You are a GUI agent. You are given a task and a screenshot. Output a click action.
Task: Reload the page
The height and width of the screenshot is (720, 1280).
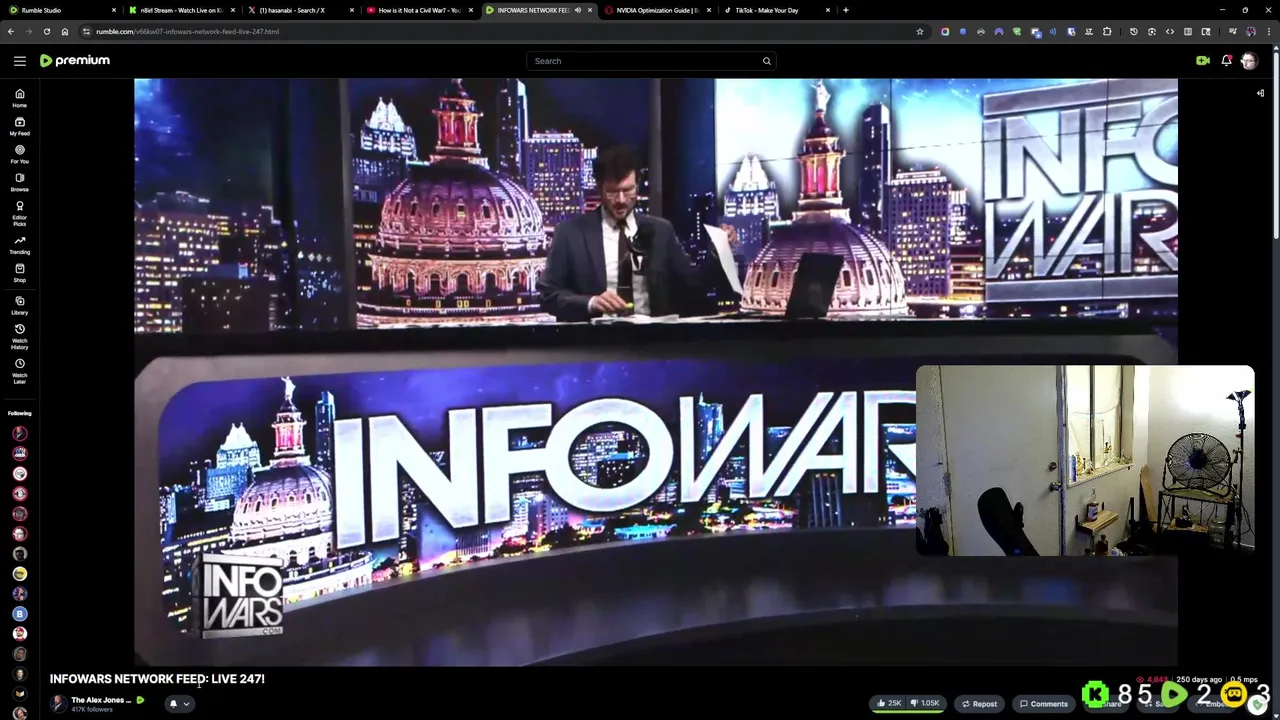[46, 31]
